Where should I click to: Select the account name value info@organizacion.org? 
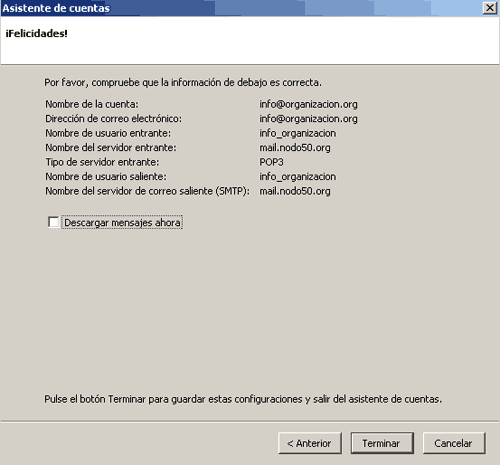pyautogui.click(x=308, y=104)
